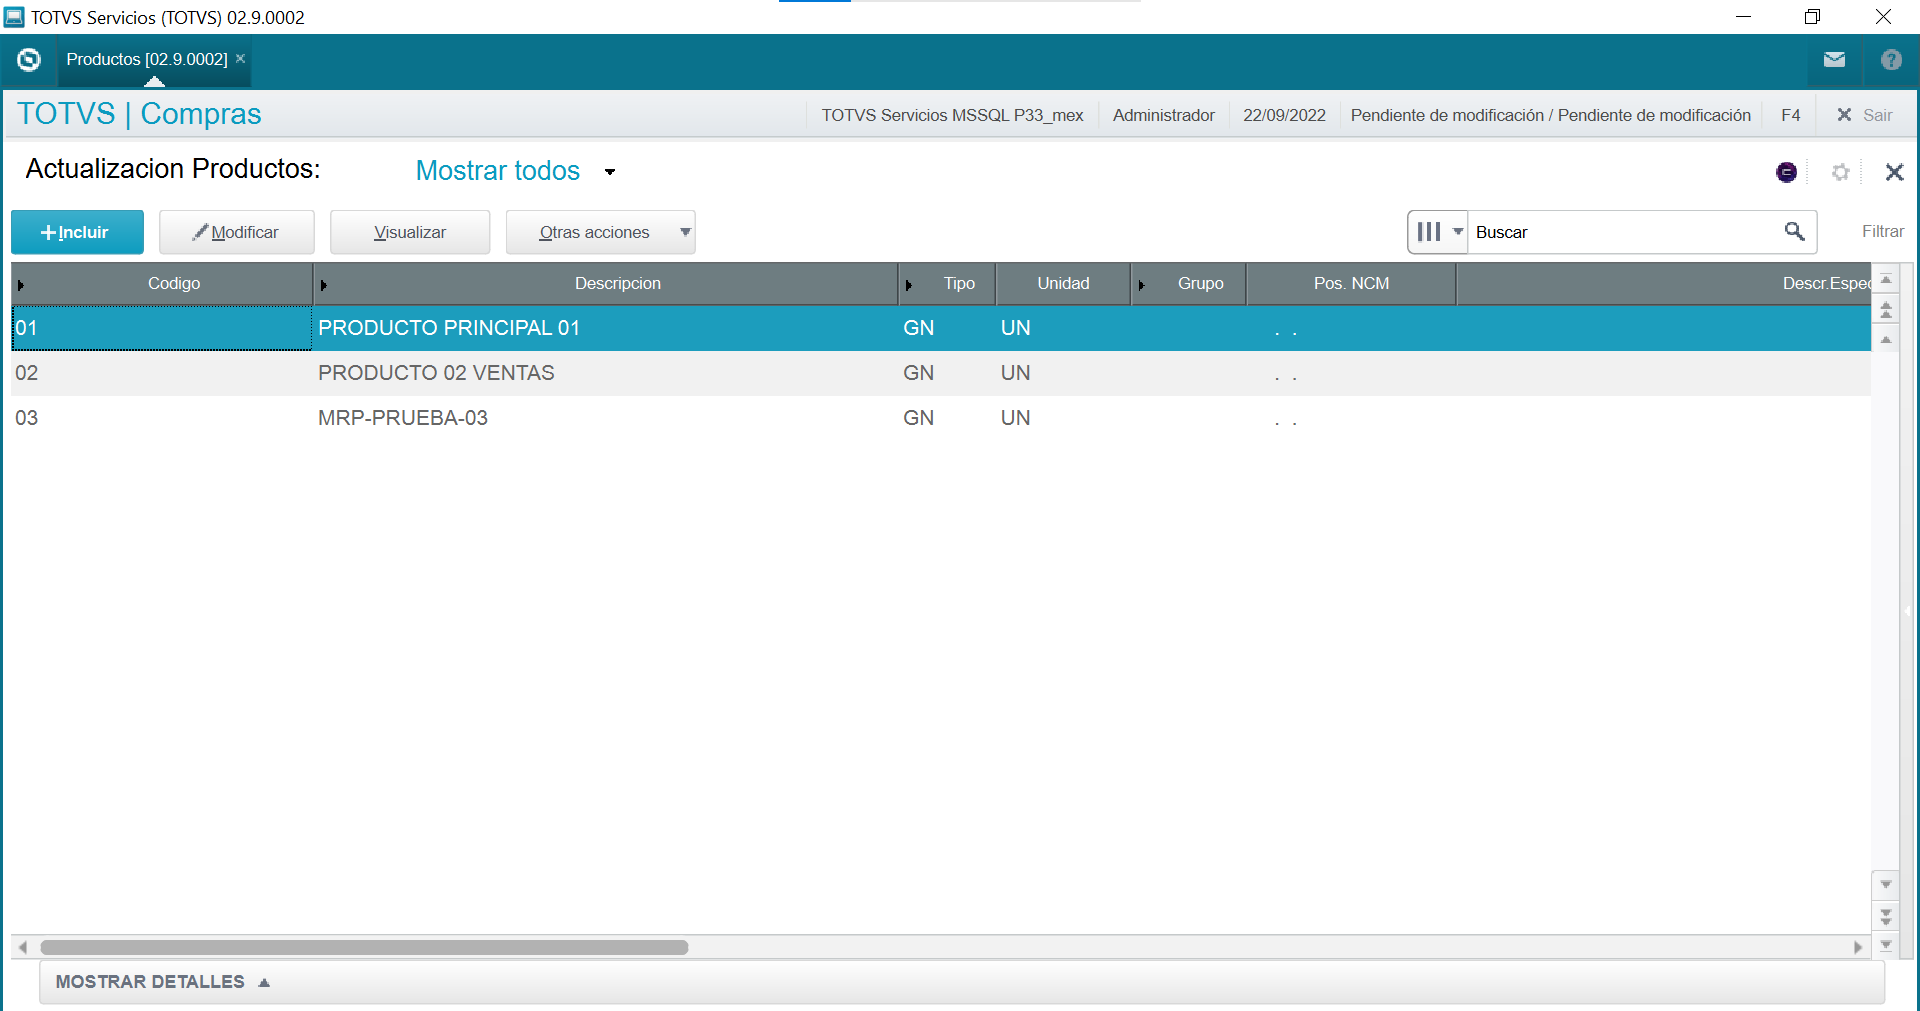Click the TOTVS Servicios MSSQL P33_mex environment label
The width and height of the screenshot is (1920, 1011).
click(x=952, y=115)
